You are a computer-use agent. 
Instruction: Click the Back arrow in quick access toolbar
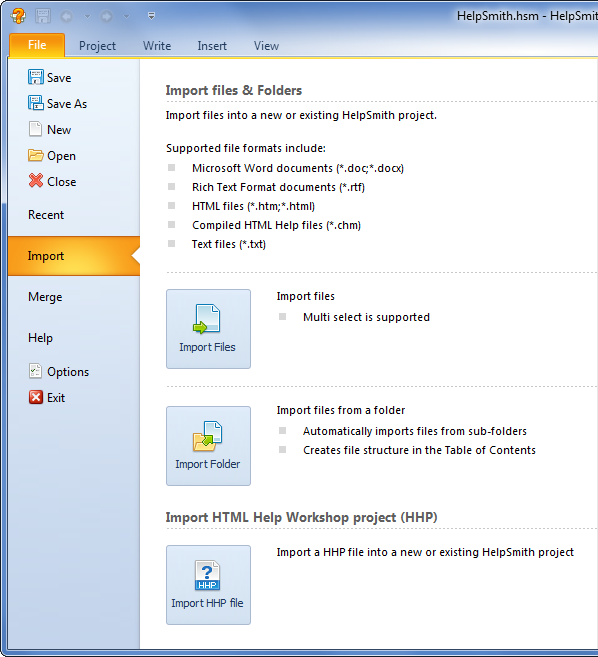(67, 16)
